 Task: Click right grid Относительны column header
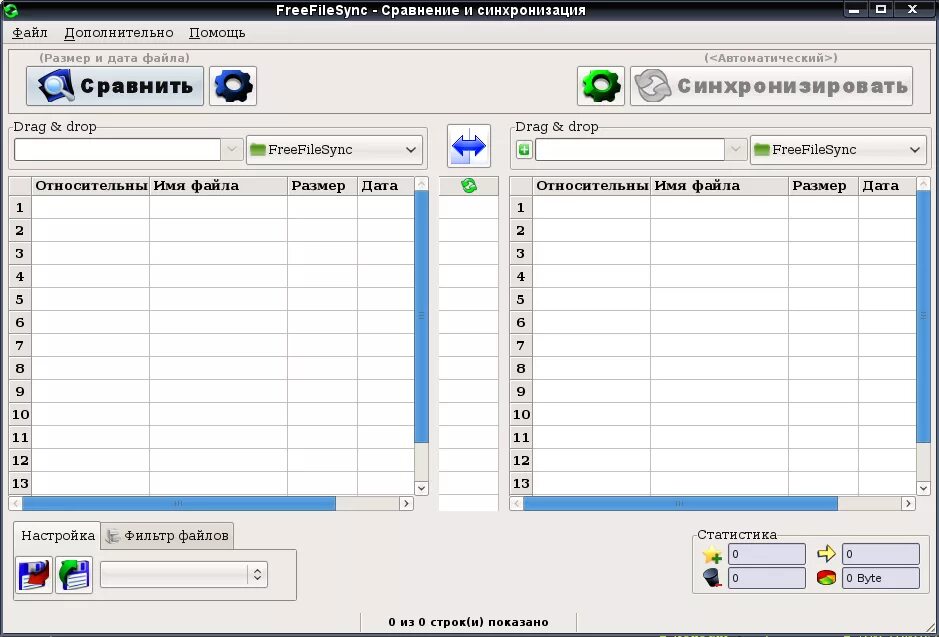click(x=591, y=186)
